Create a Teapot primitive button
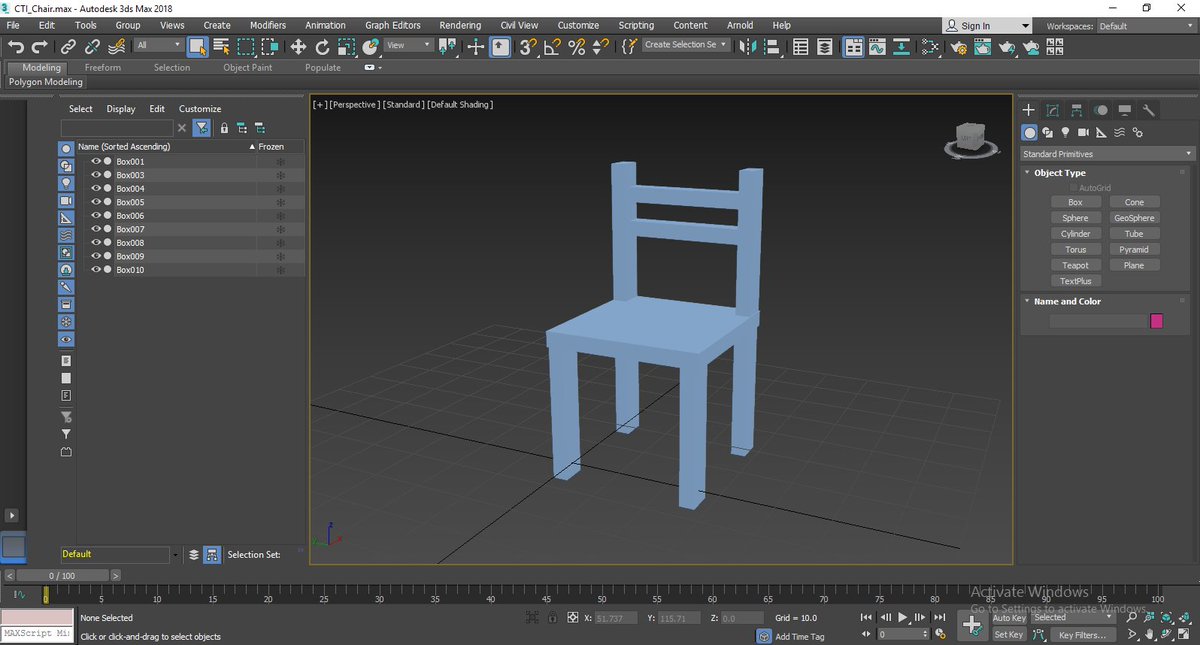1200x645 pixels. tap(1075, 266)
